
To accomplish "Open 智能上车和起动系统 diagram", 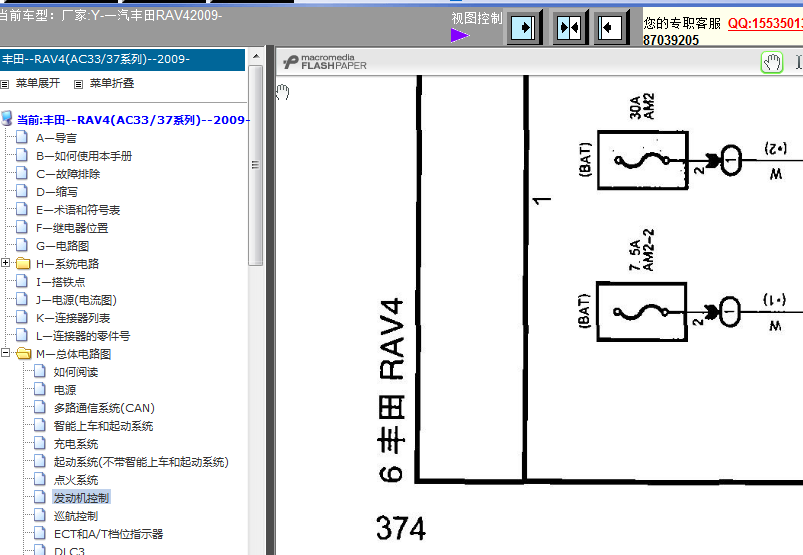I will click(103, 426).
